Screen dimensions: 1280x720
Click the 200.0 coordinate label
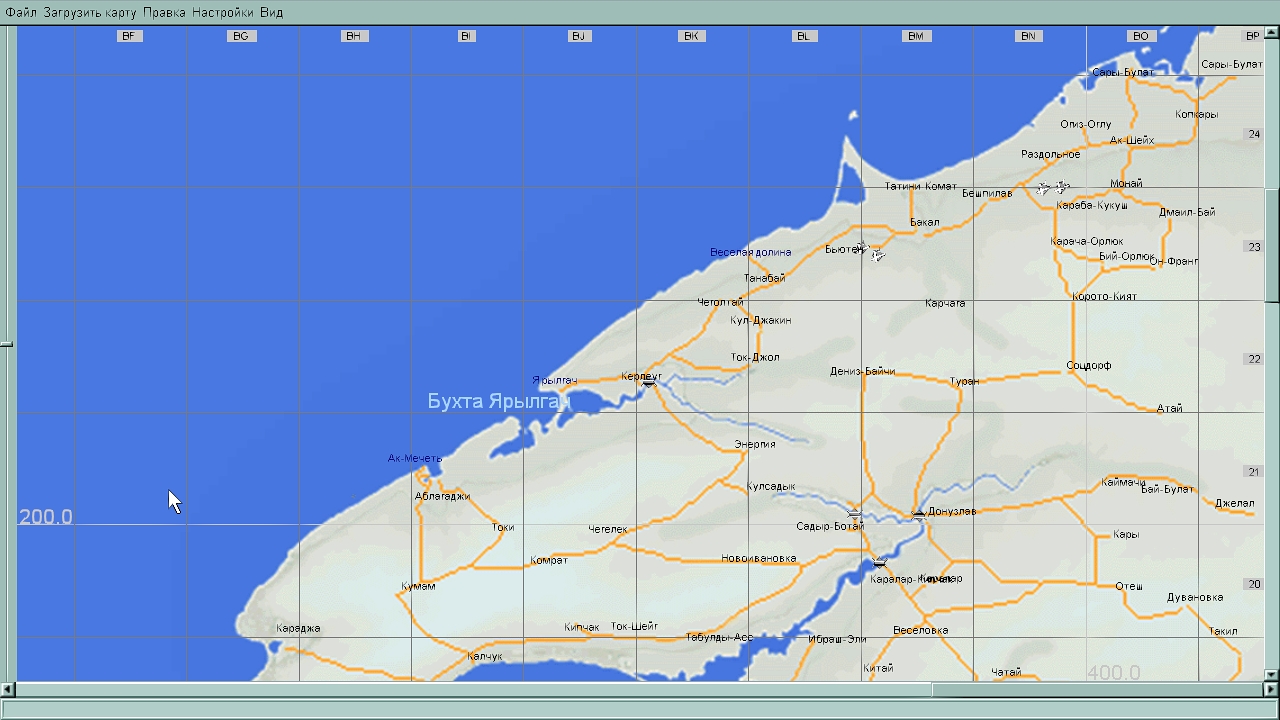pos(46,517)
